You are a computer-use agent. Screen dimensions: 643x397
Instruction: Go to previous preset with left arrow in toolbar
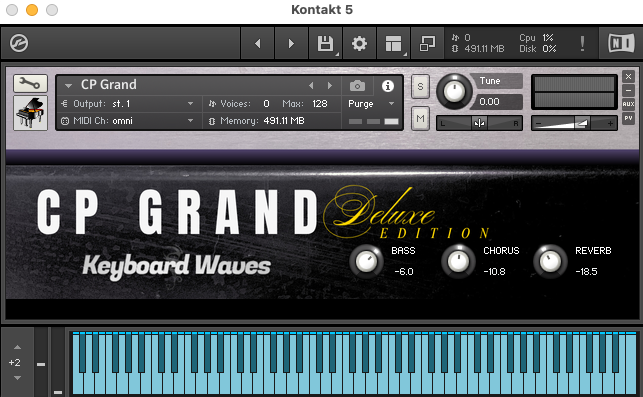tap(258, 43)
